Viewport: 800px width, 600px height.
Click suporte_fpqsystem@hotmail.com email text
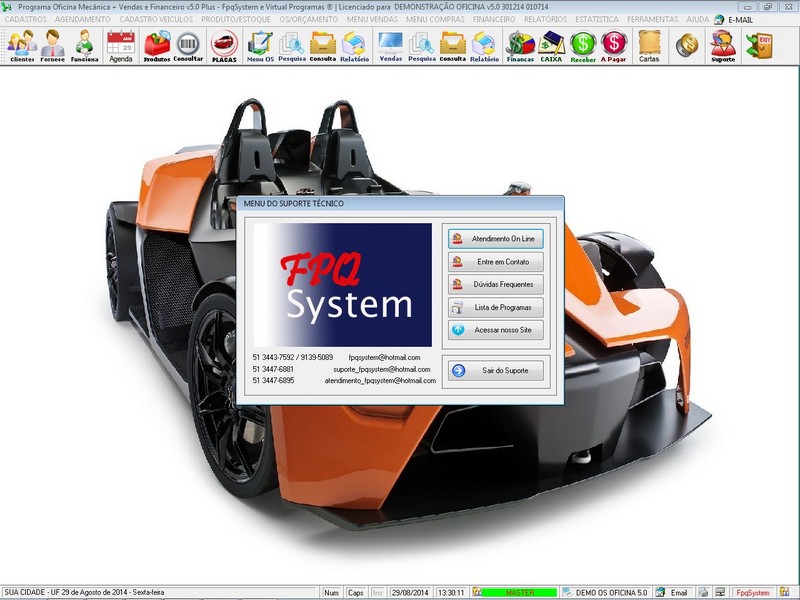(x=382, y=369)
